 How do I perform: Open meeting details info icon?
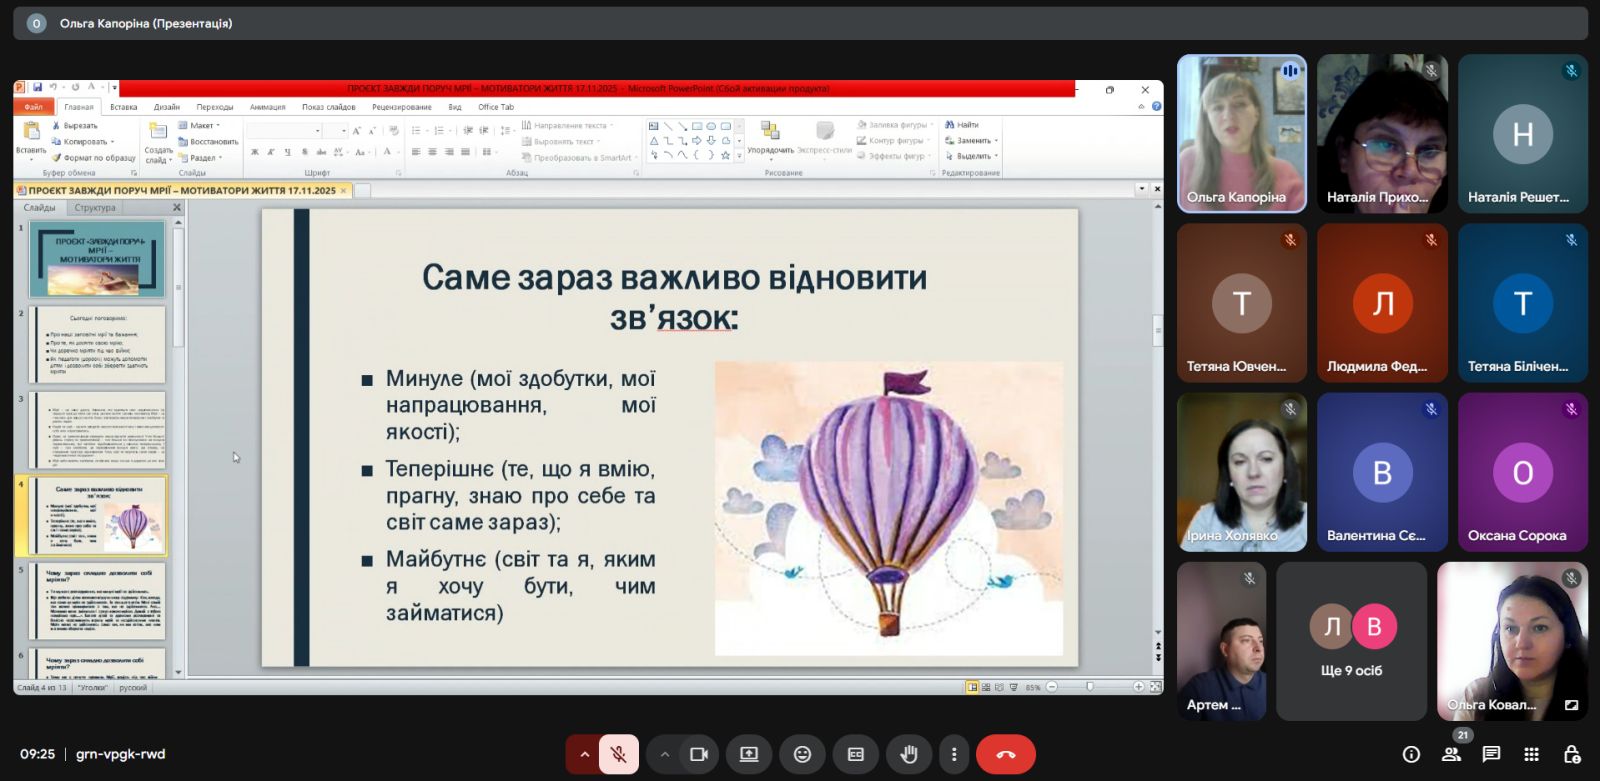(x=1411, y=754)
